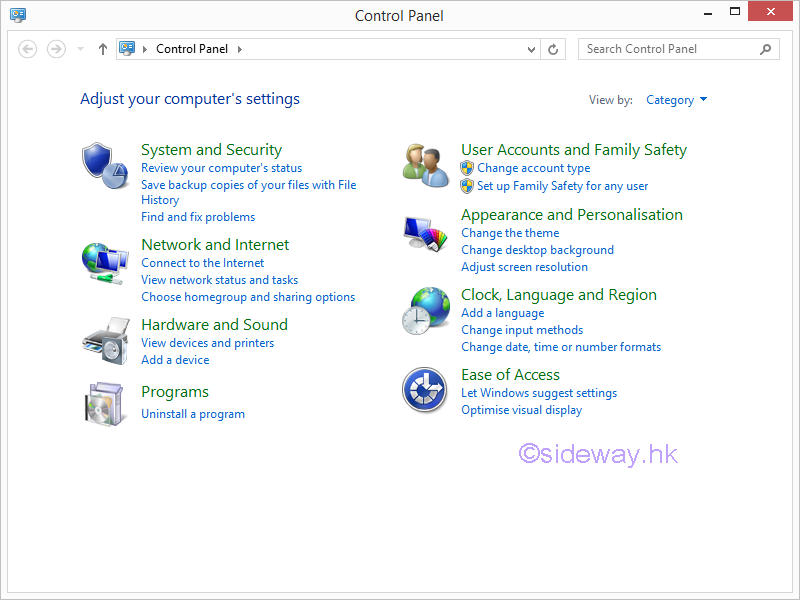
Task: Go up one level with up arrow
Action: (x=102, y=49)
